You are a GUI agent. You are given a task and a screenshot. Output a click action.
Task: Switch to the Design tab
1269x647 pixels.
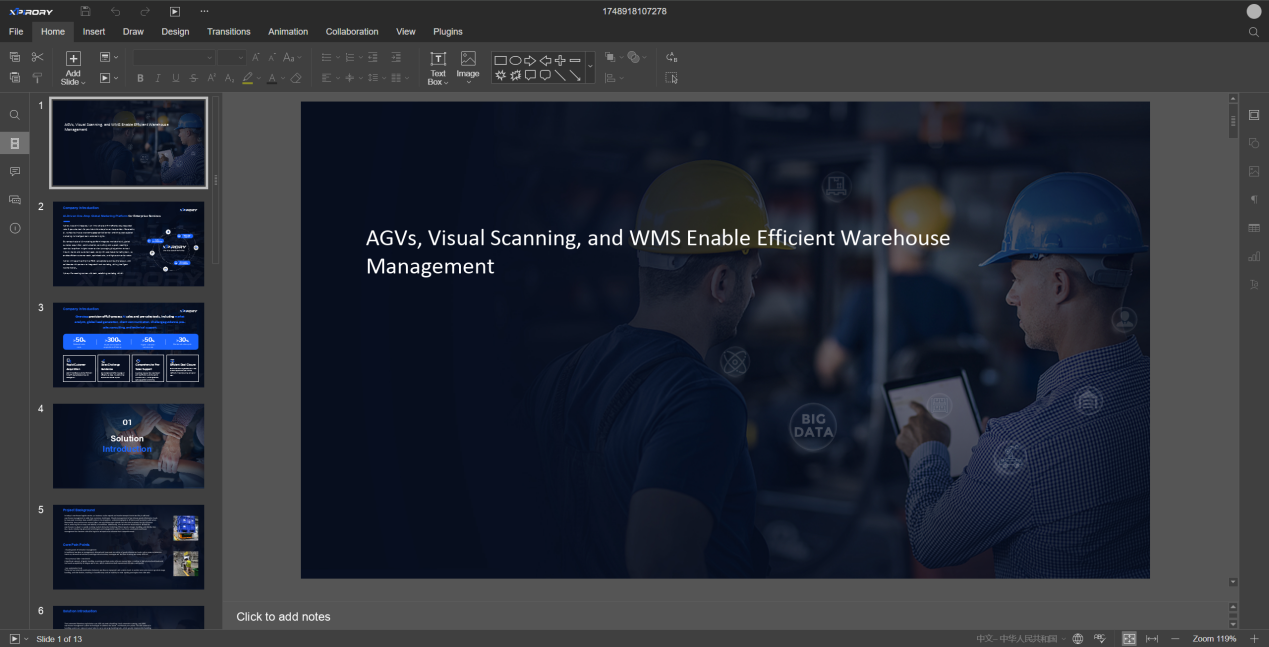point(175,32)
